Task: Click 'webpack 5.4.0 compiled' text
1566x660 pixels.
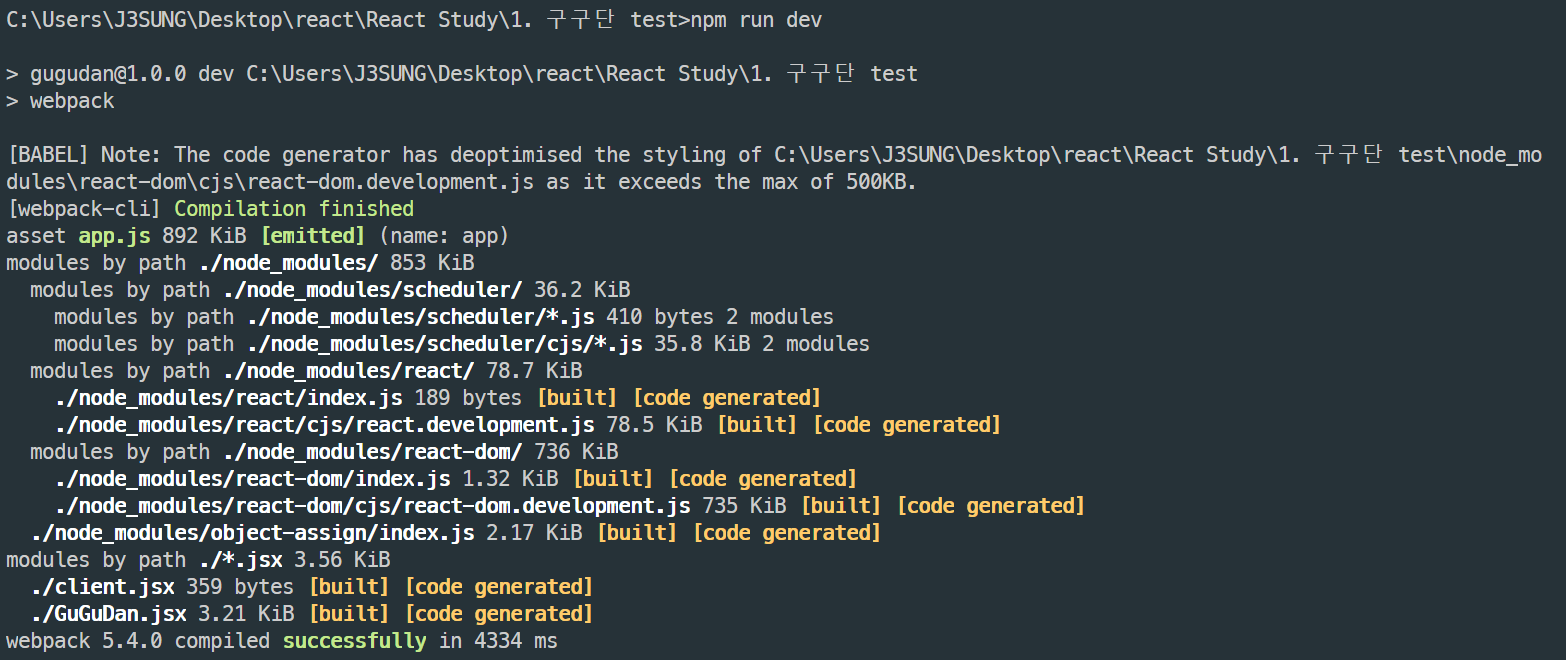Action: (138, 641)
